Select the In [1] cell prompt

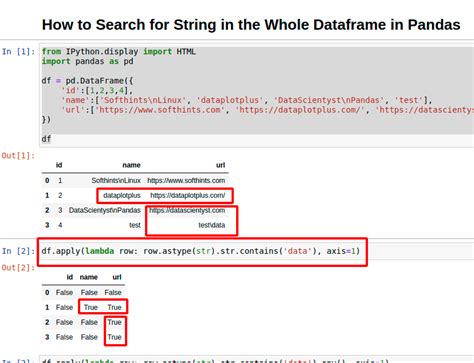pos(19,52)
